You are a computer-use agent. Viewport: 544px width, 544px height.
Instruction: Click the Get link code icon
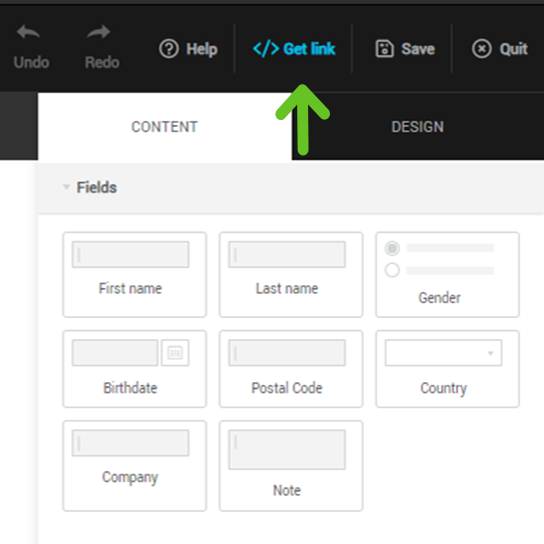pos(266,49)
